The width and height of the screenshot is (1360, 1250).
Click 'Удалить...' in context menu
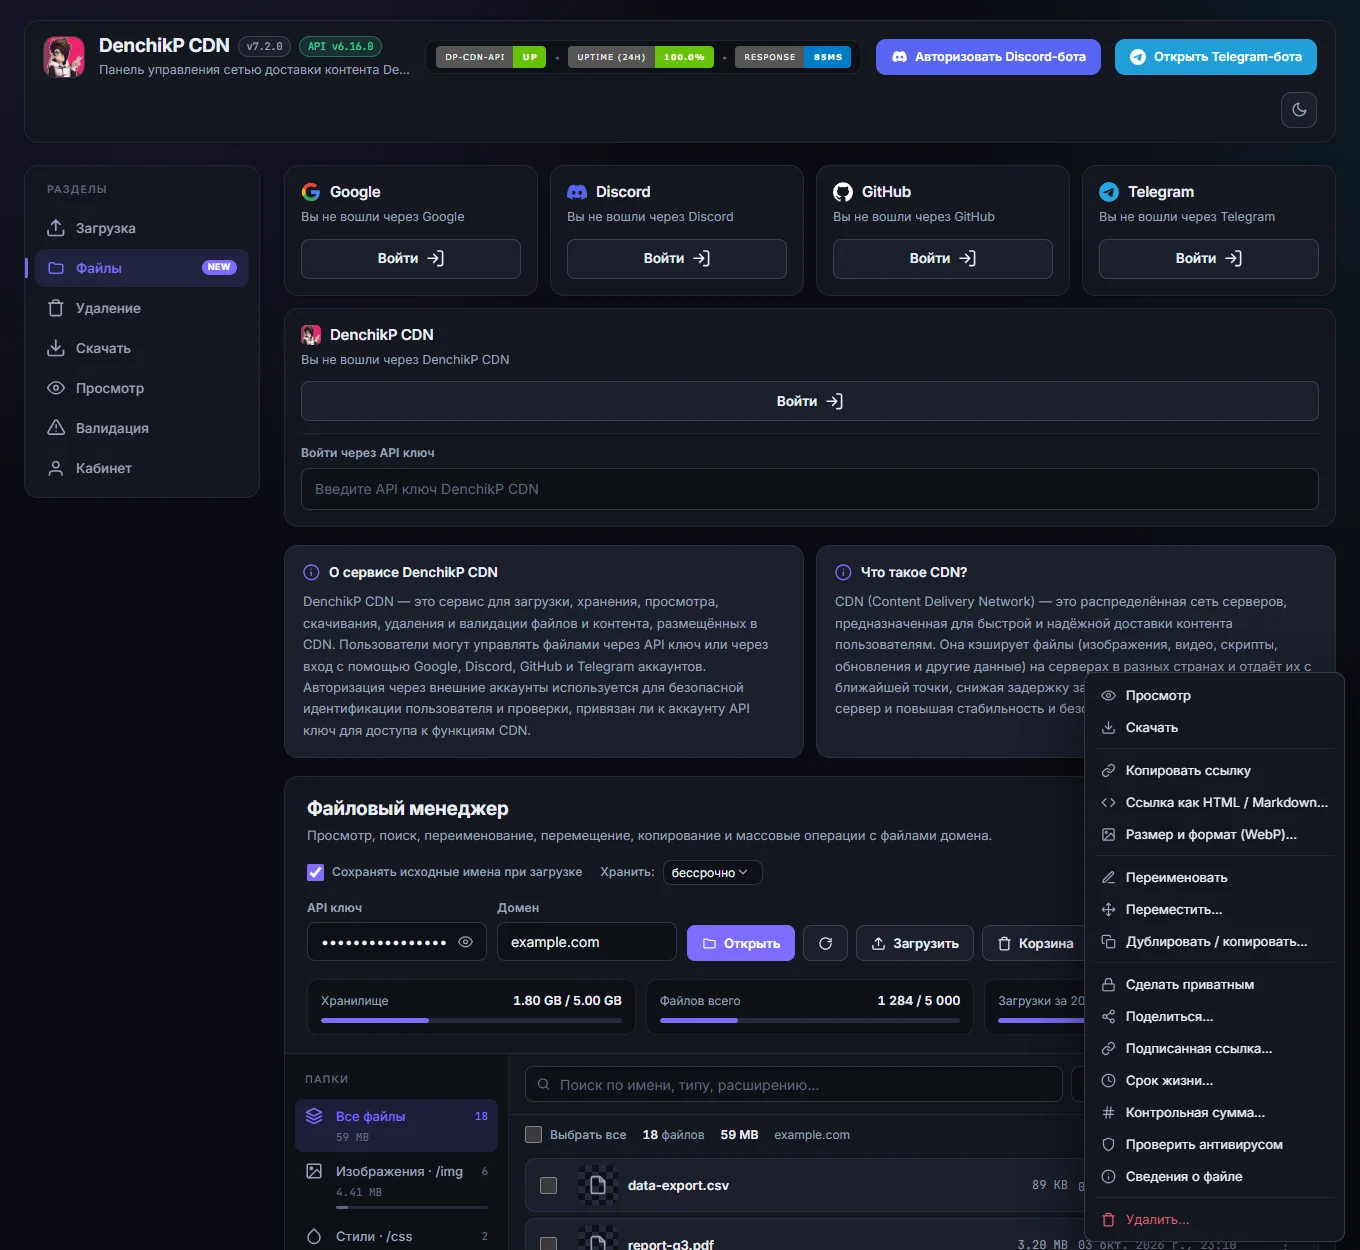click(x=1214, y=1220)
